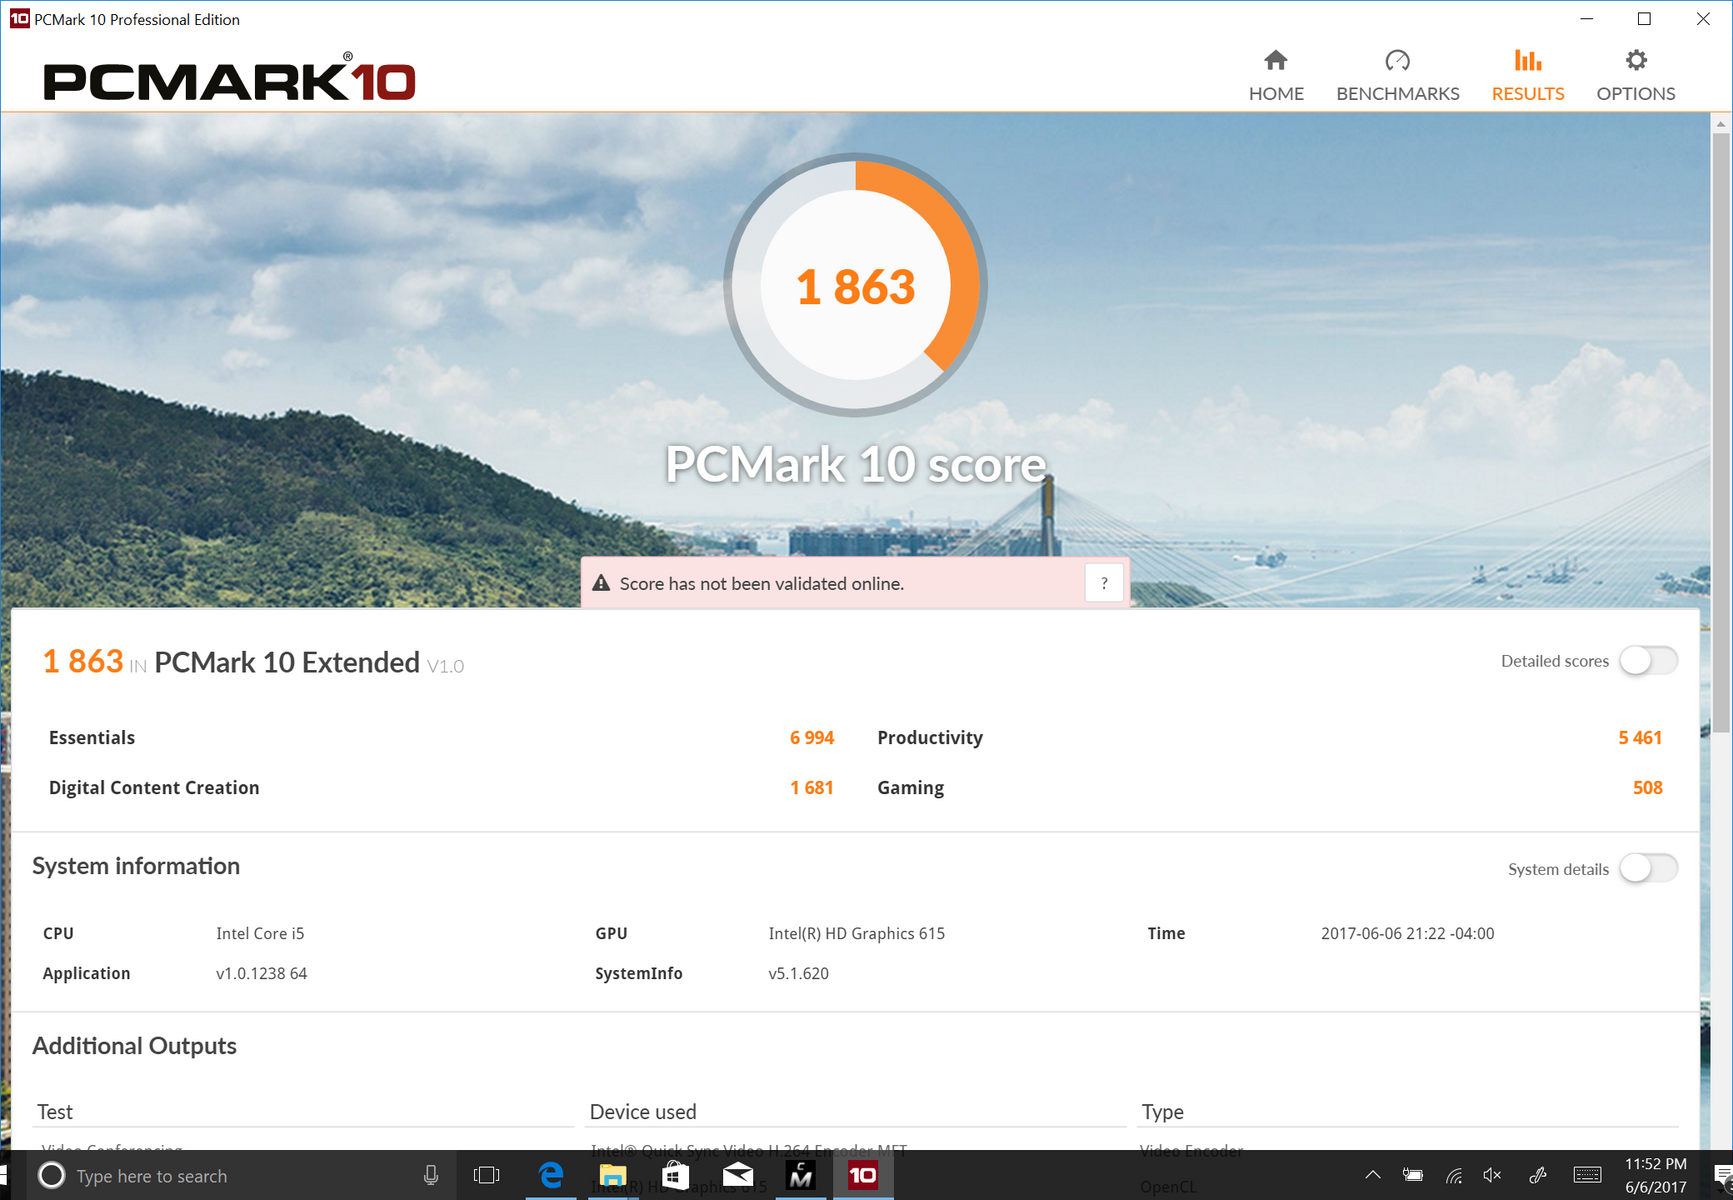
Task: Open Windows Ink Workspace pen icon
Action: click(1538, 1176)
